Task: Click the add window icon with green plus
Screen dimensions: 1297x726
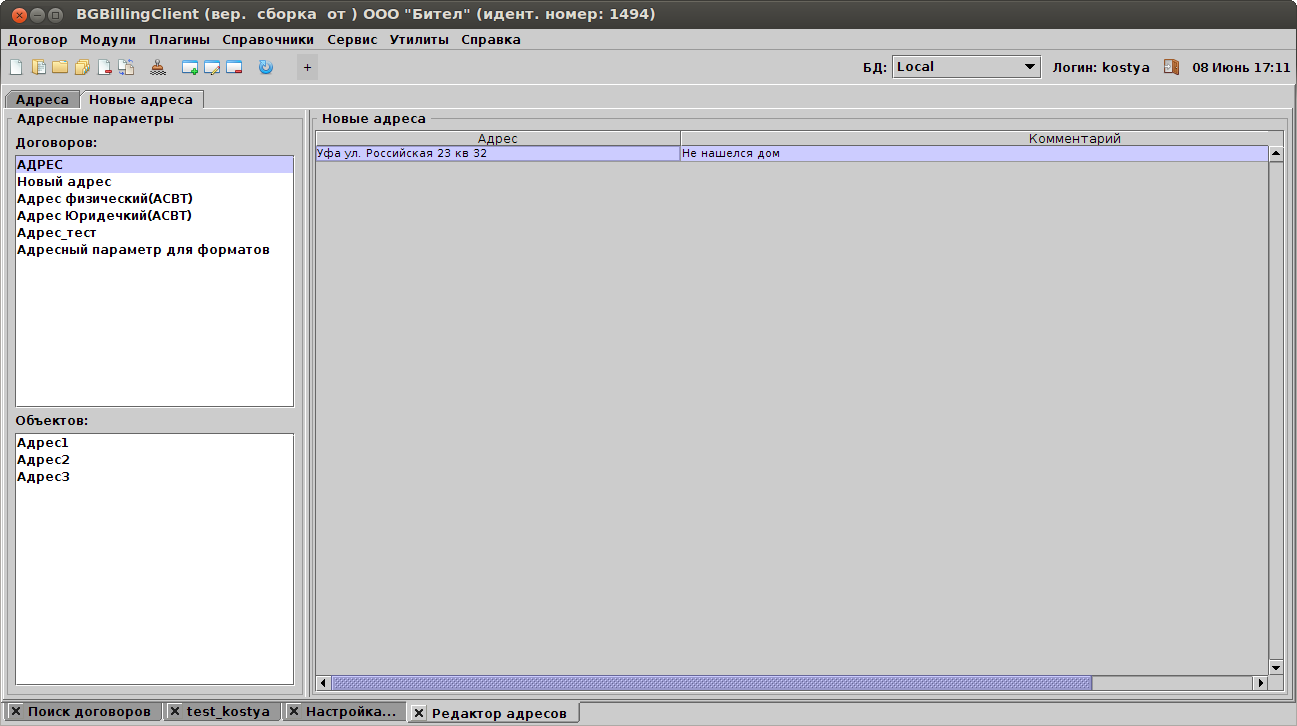Action: point(190,68)
